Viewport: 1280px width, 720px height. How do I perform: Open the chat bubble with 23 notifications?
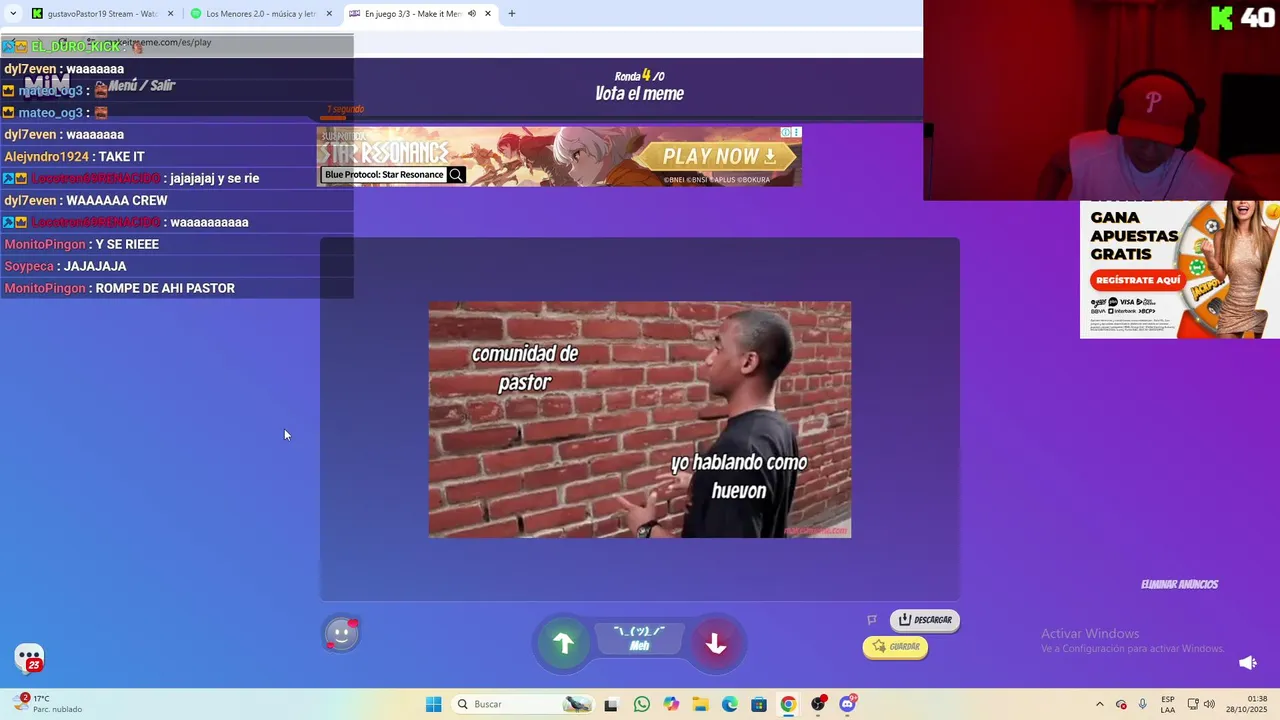(29, 658)
